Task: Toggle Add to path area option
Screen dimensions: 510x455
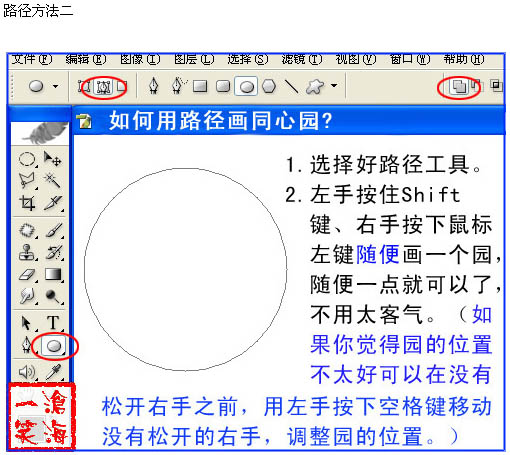Action: (459, 87)
